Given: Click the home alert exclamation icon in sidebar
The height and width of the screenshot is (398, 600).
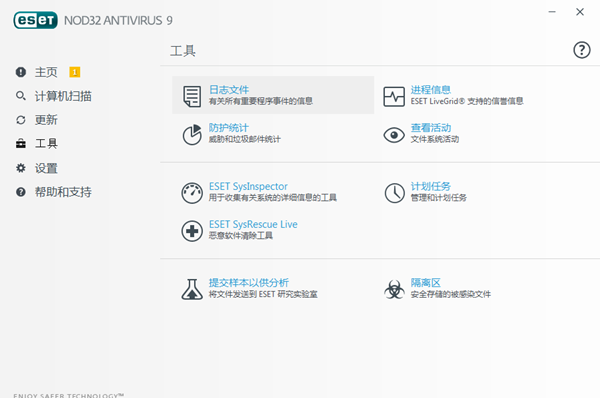Looking at the screenshot, I should [x=21, y=72].
